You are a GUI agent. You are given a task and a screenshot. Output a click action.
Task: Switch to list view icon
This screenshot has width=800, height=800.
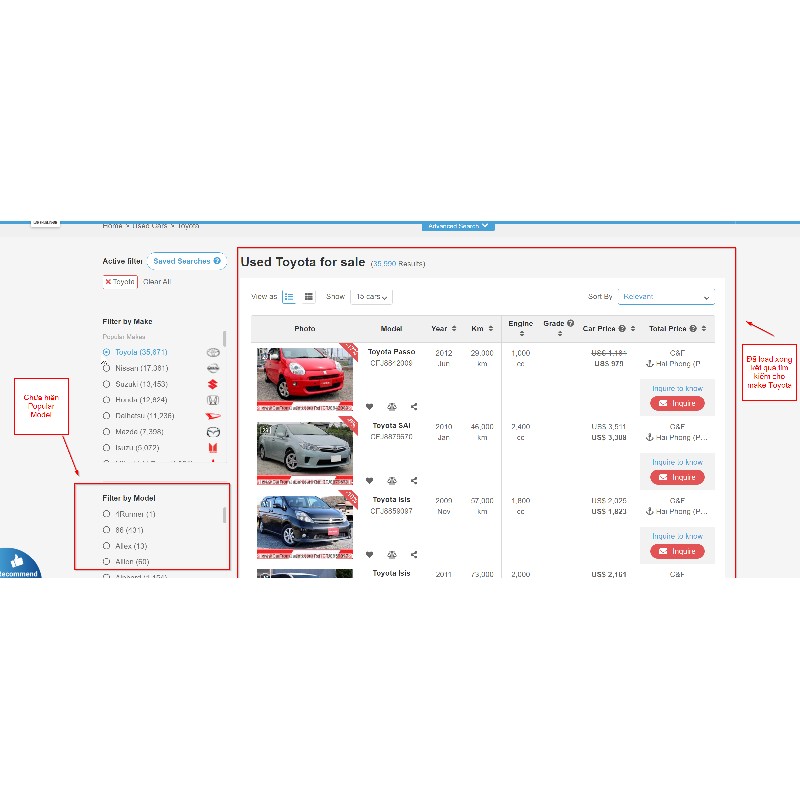(289, 296)
